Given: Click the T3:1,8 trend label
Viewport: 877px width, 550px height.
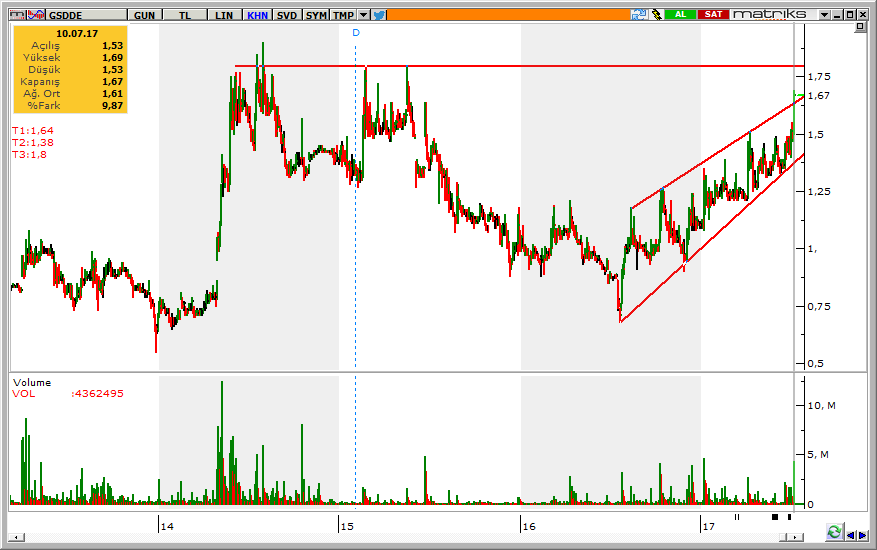Looking at the screenshot, I should tap(30, 155).
